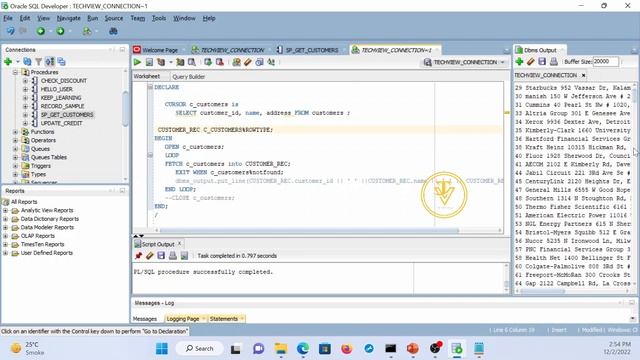Switch to the Welcome Page tab
640x360 pixels.
tap(160, 50)
